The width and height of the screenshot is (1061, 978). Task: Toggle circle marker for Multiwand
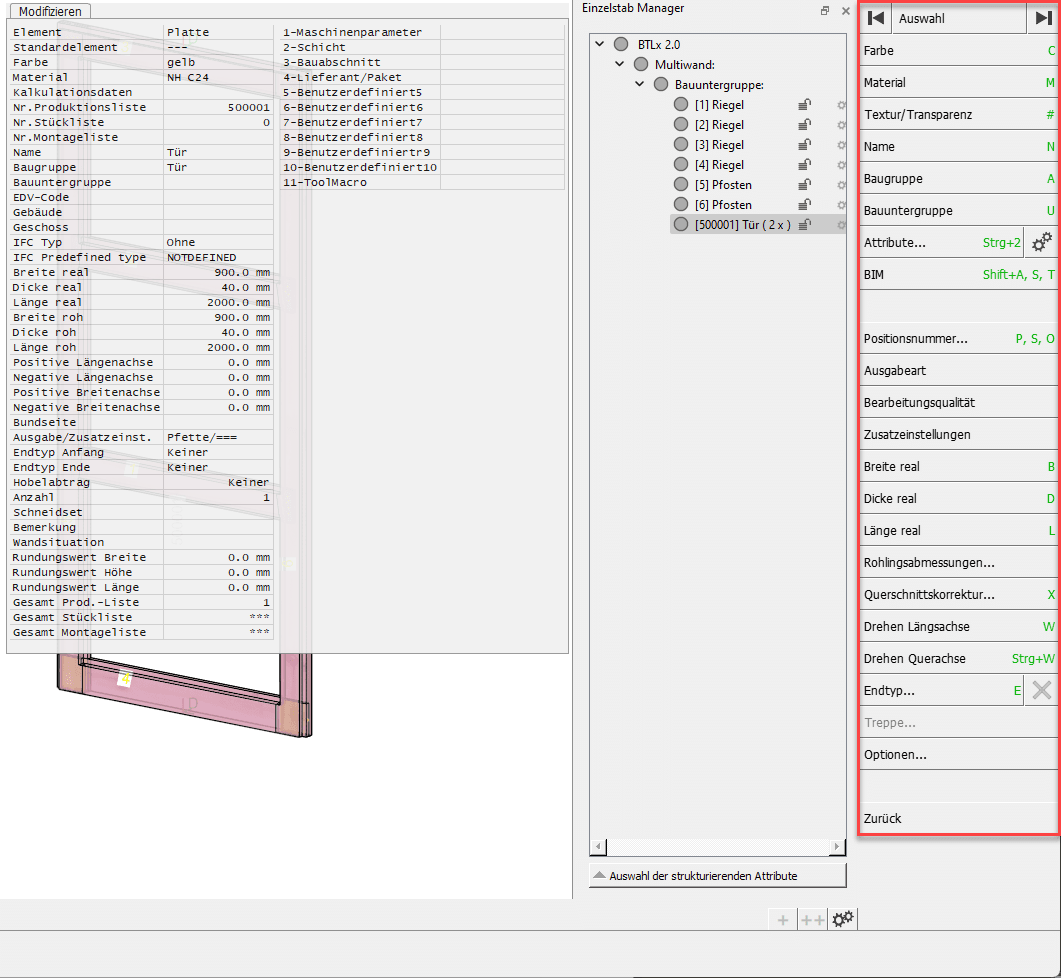641,65
